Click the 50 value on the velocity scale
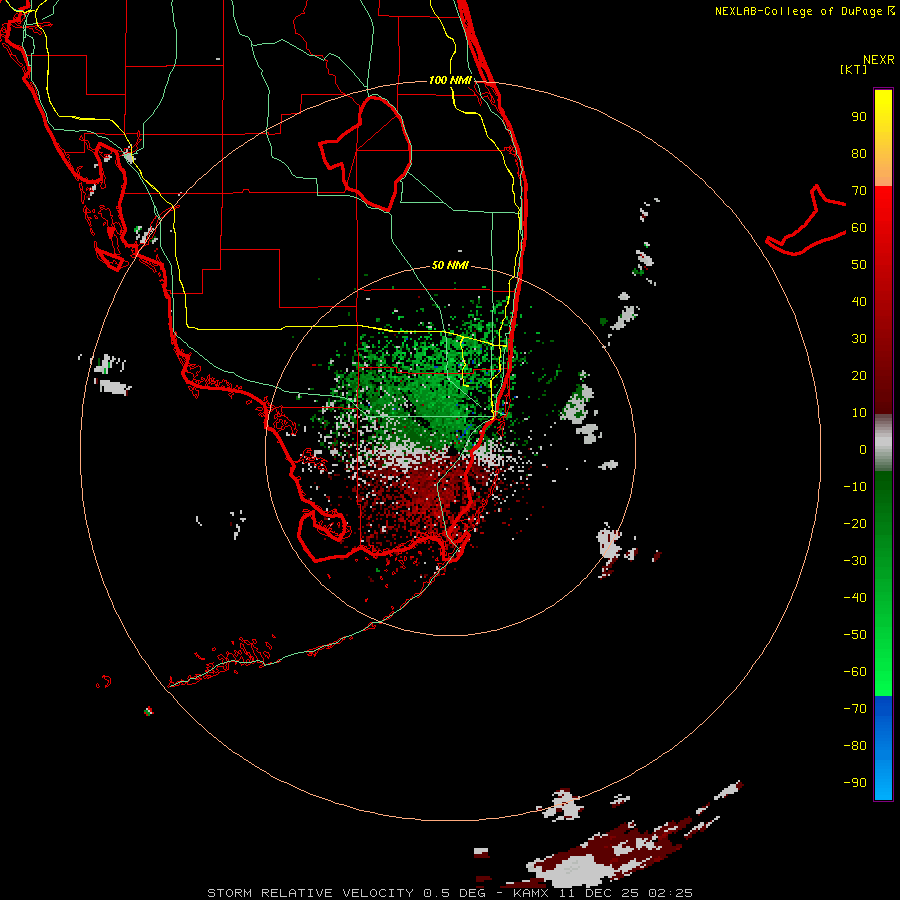This screenshot has width=900, height=900. (859, 265)
